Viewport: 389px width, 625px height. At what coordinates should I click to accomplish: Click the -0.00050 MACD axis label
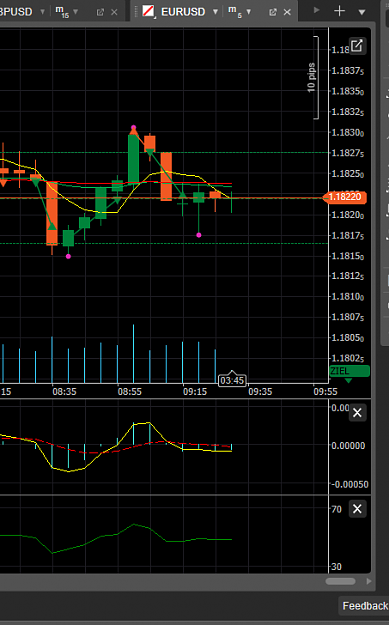(x=350, y=484)
